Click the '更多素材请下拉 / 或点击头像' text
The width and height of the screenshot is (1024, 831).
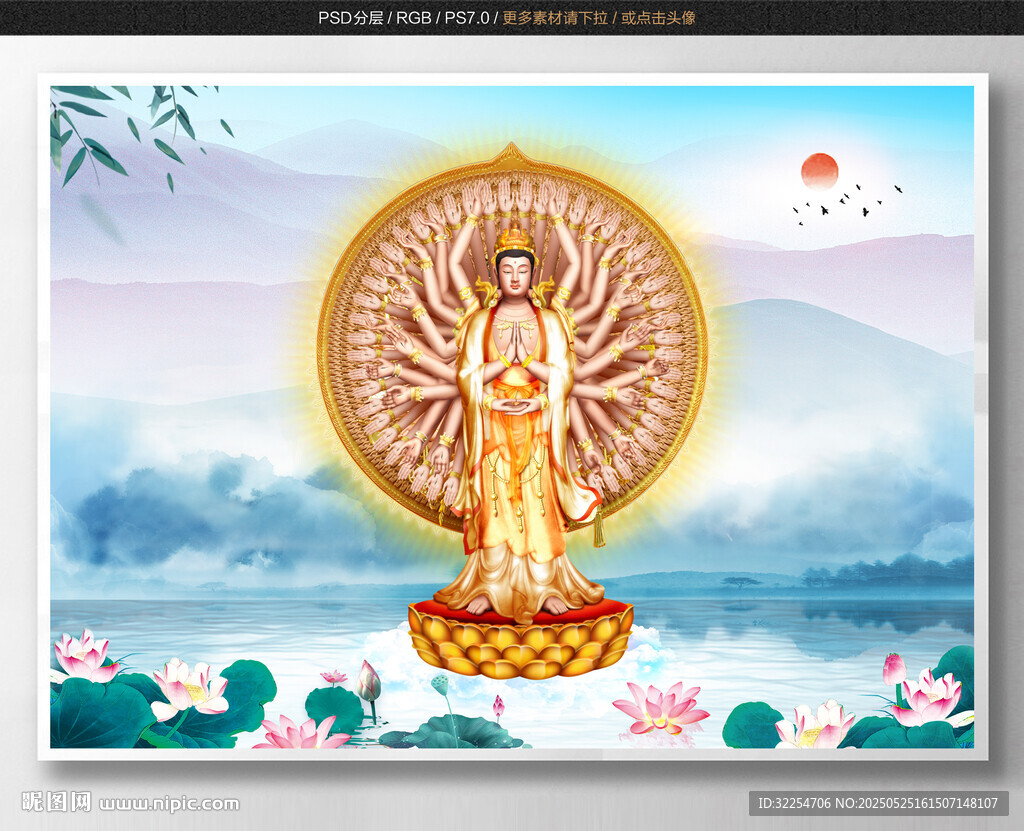[599, 18]
